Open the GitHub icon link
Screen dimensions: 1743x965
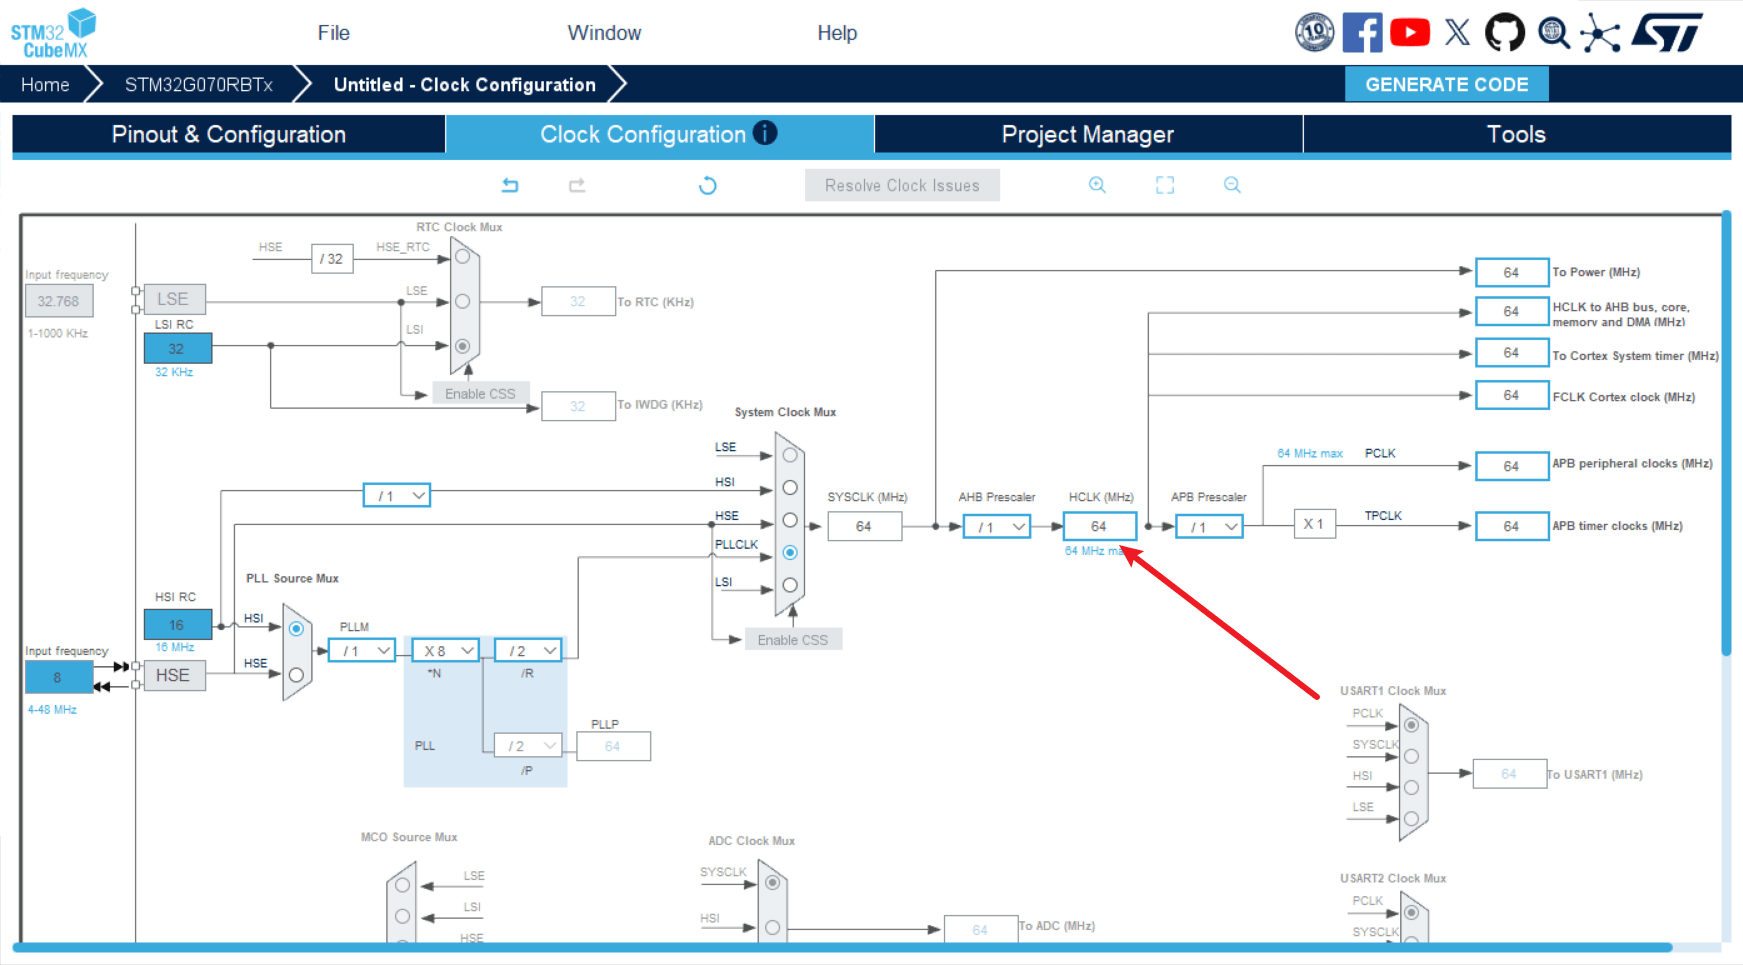tap(1504, 33)
